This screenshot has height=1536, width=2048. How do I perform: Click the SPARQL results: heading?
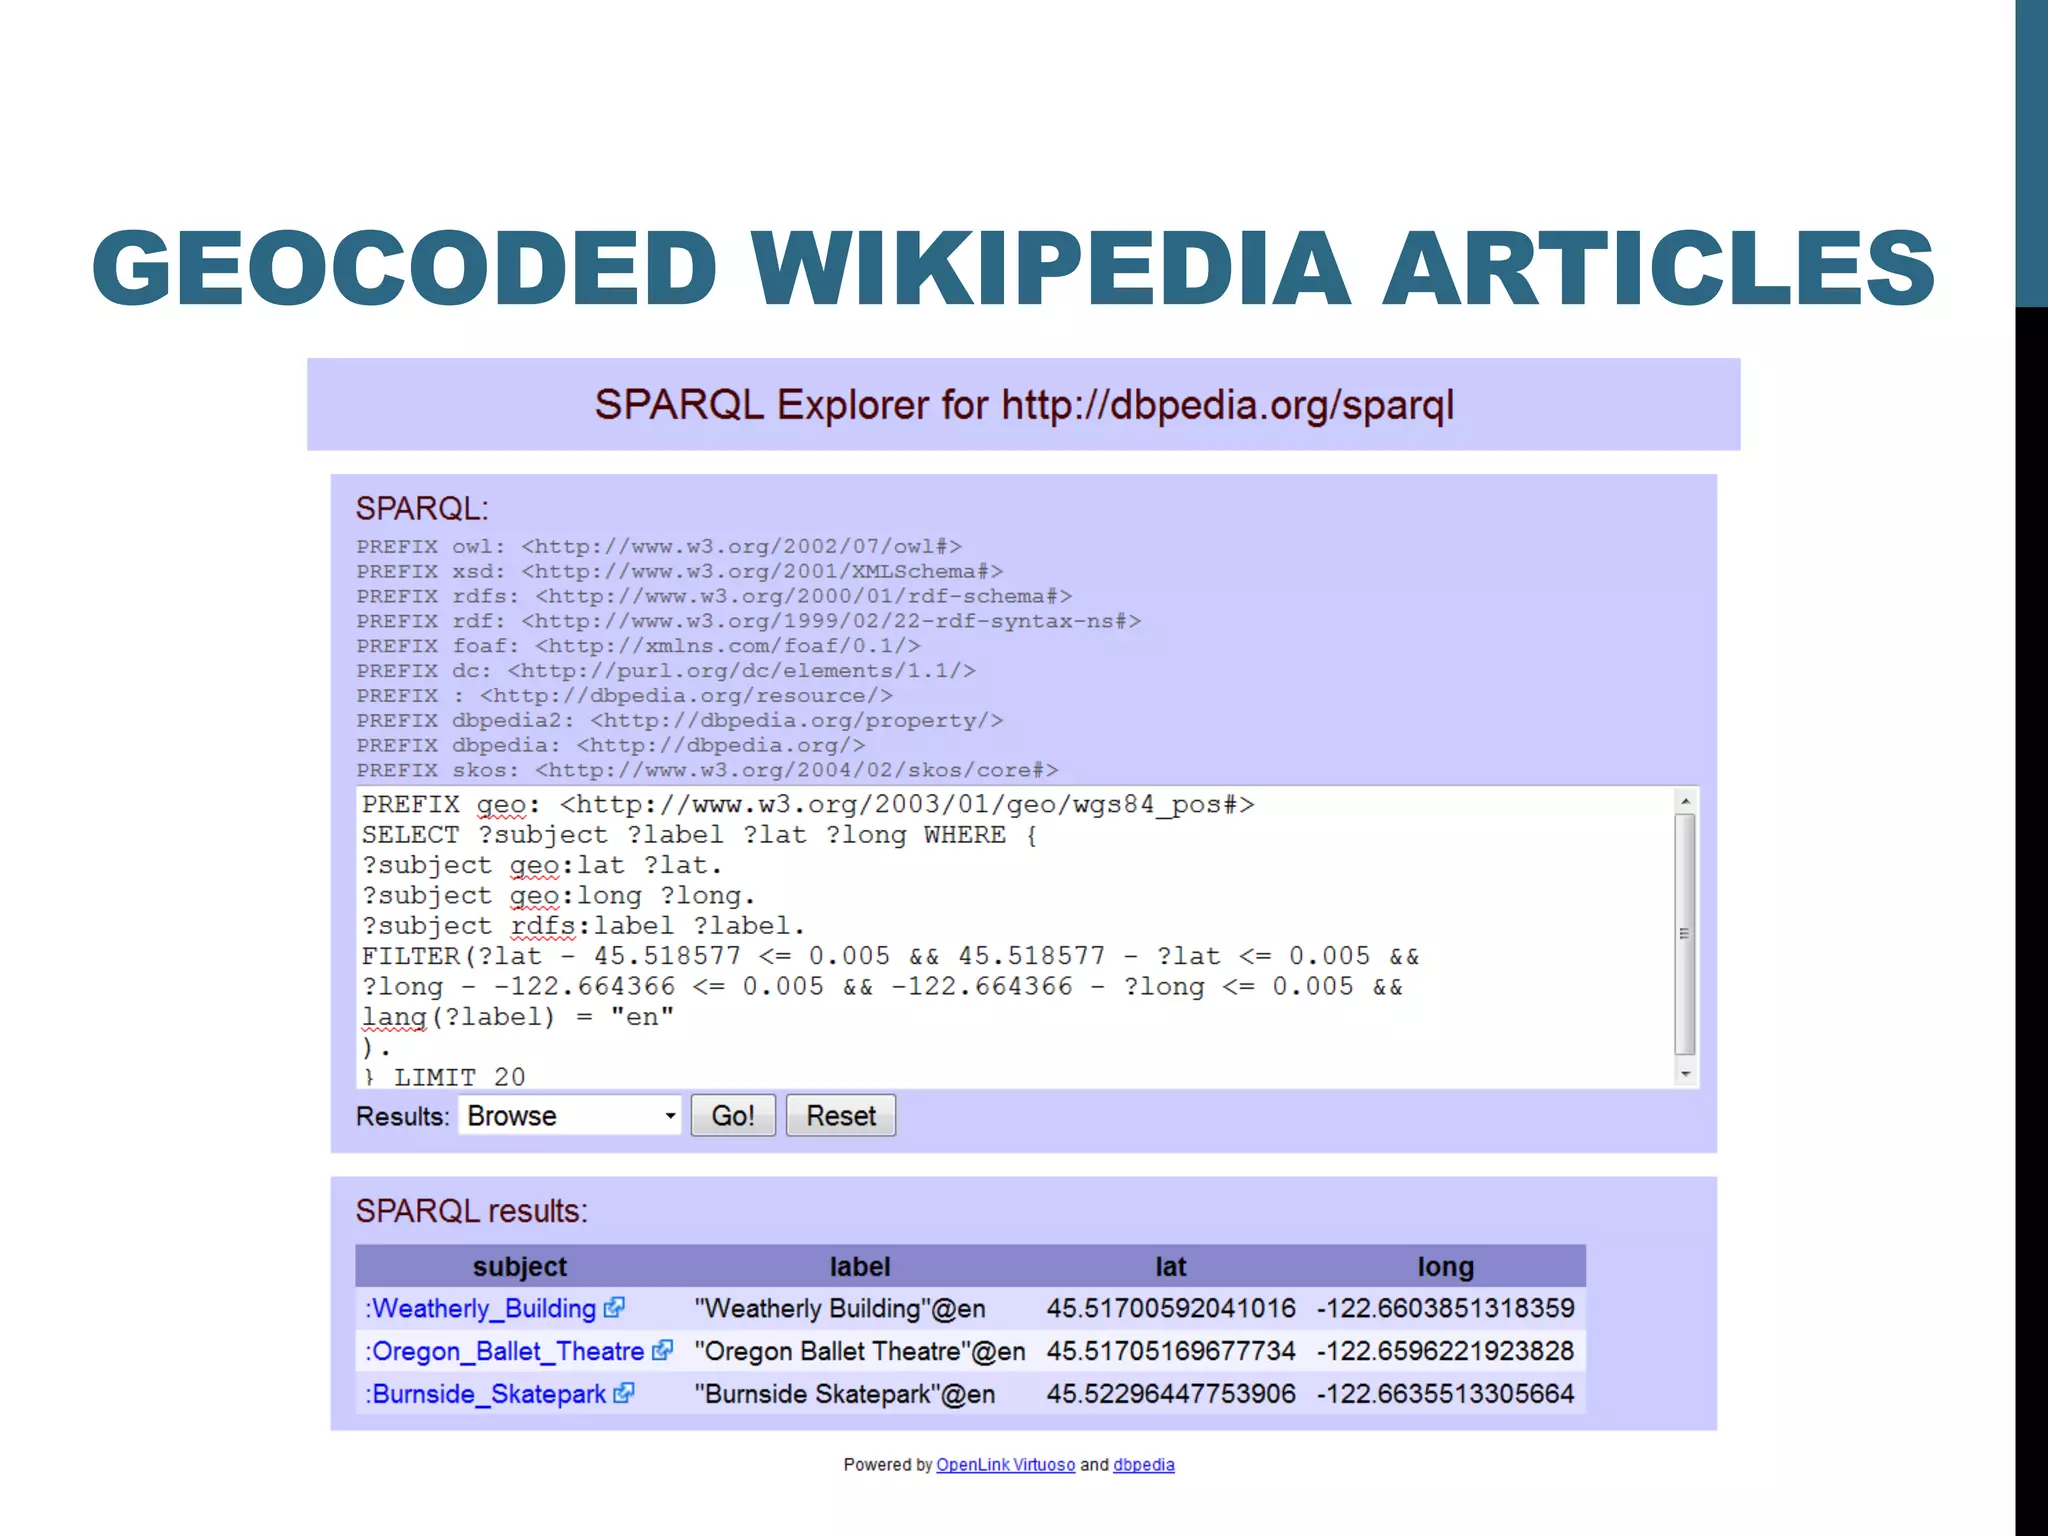pyautogui.click(x=471, y=1211)
